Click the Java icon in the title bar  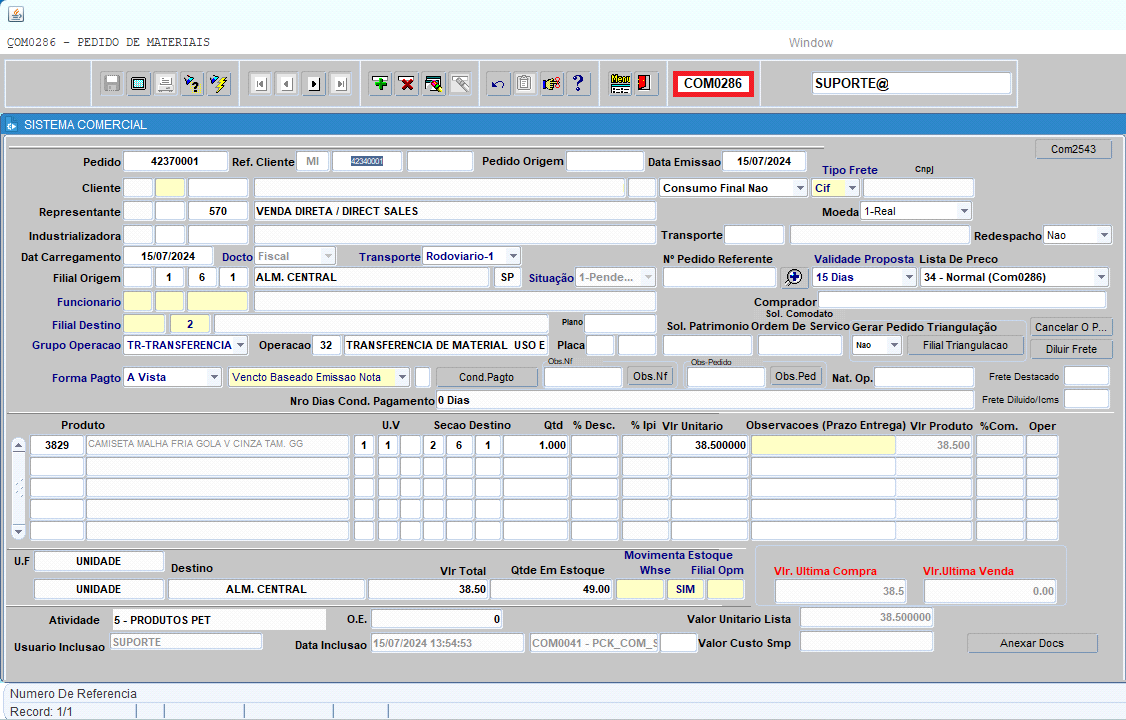pos(16,14)
